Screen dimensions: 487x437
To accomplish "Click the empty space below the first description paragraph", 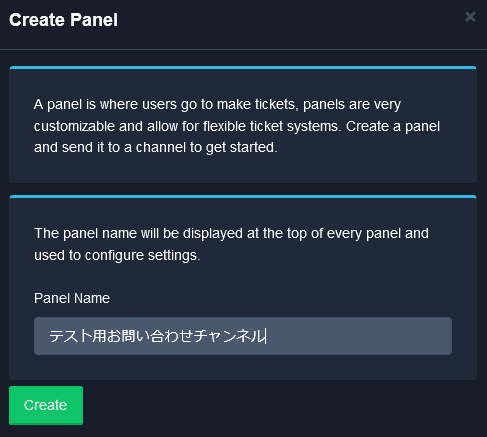I will 243,169.
